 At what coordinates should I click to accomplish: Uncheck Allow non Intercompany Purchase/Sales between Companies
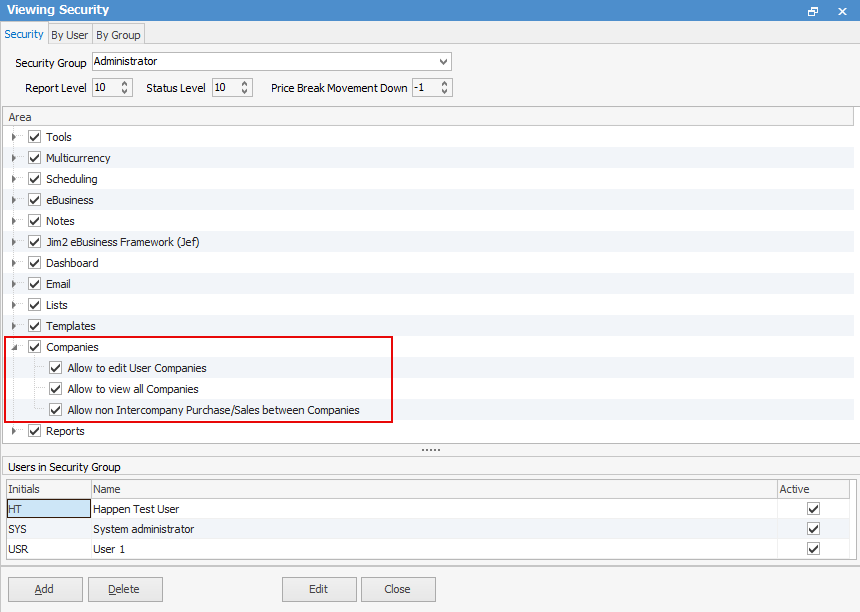pyautogui.click(x=55, y=410)
